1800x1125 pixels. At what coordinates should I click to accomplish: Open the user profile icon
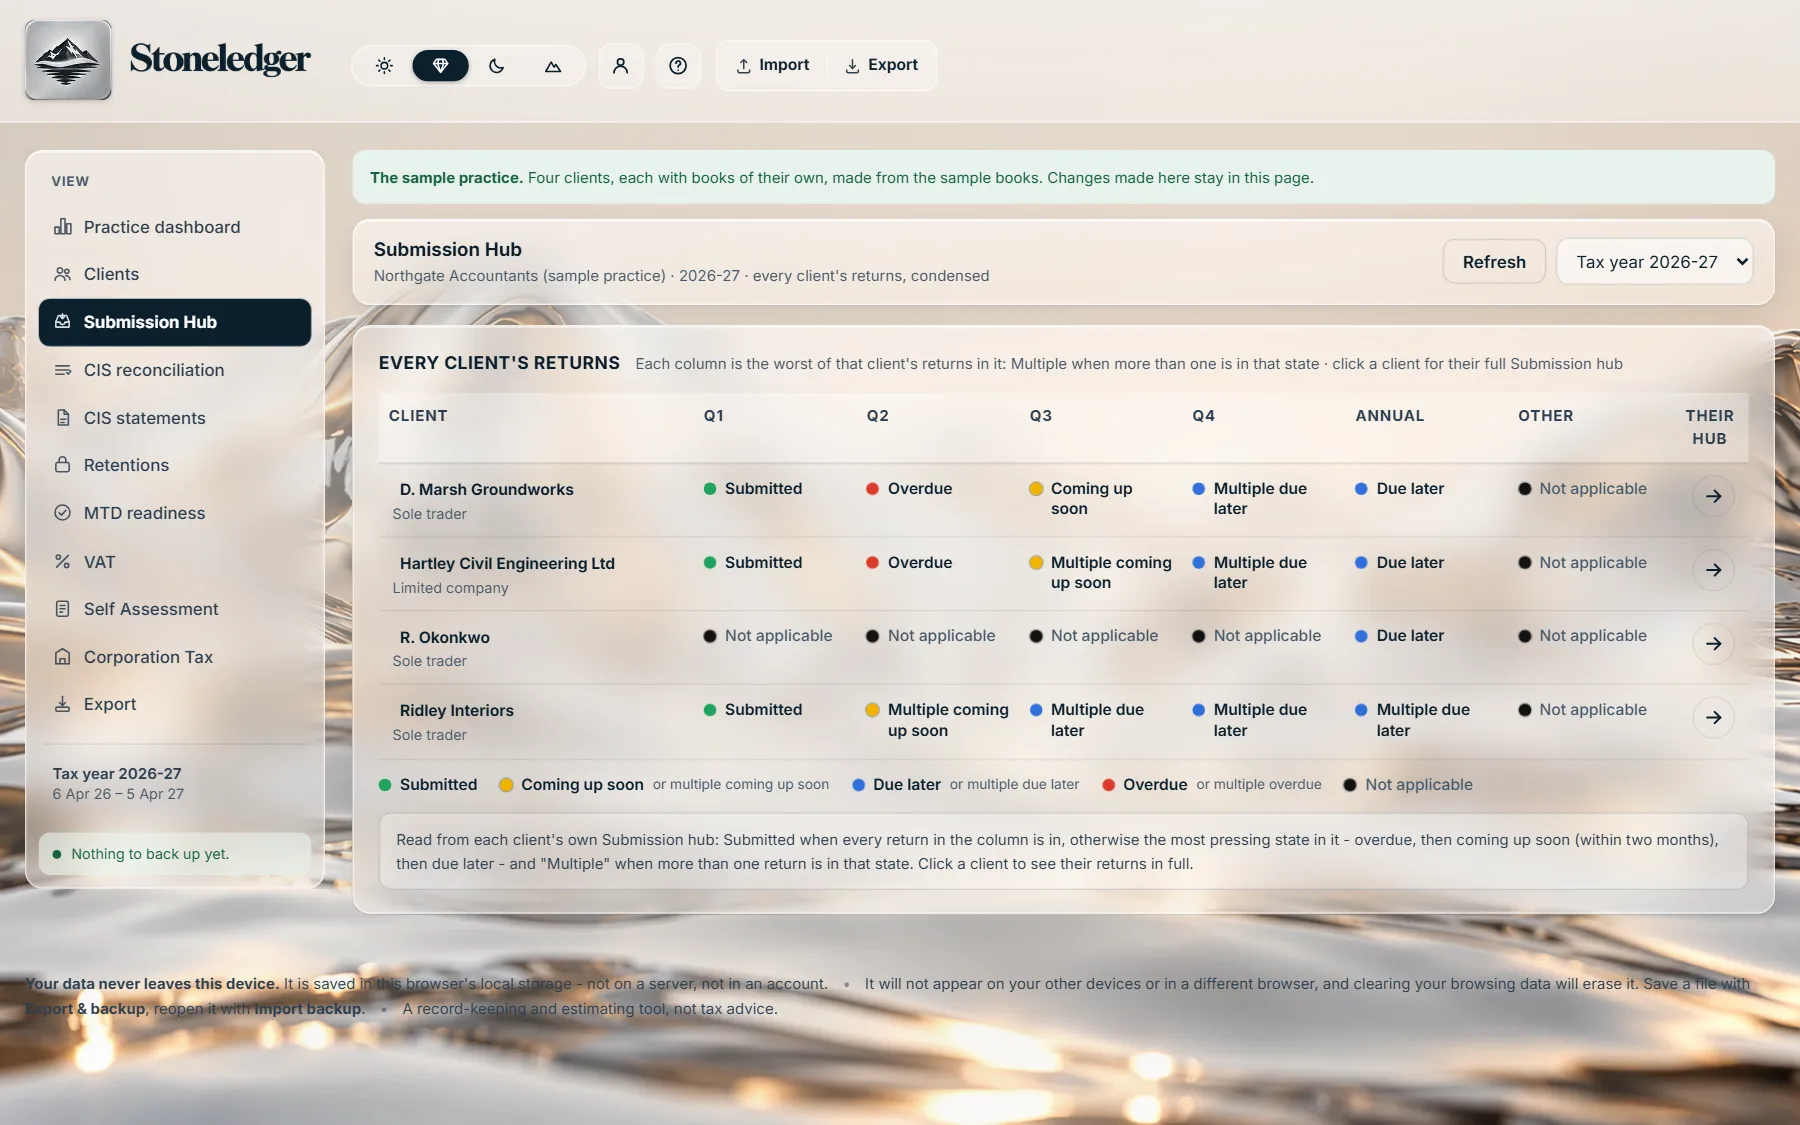point(621,66)
